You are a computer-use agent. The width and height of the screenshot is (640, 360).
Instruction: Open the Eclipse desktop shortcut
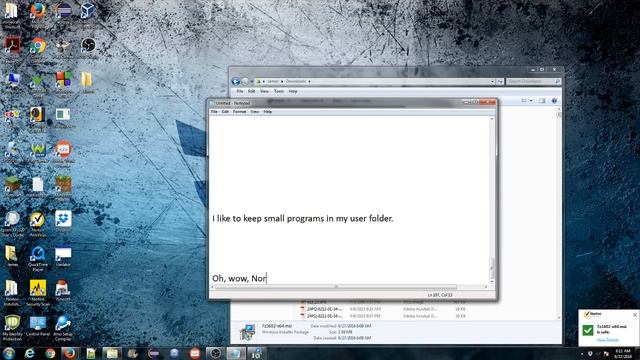pyautogui.click(x=63, y=11)
